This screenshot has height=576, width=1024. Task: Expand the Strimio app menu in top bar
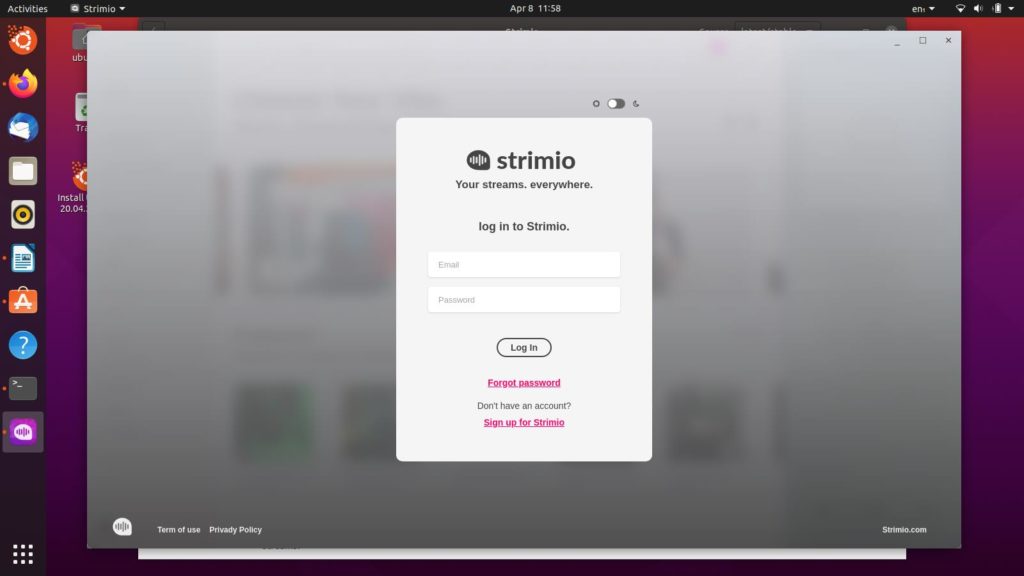(98, 8)
